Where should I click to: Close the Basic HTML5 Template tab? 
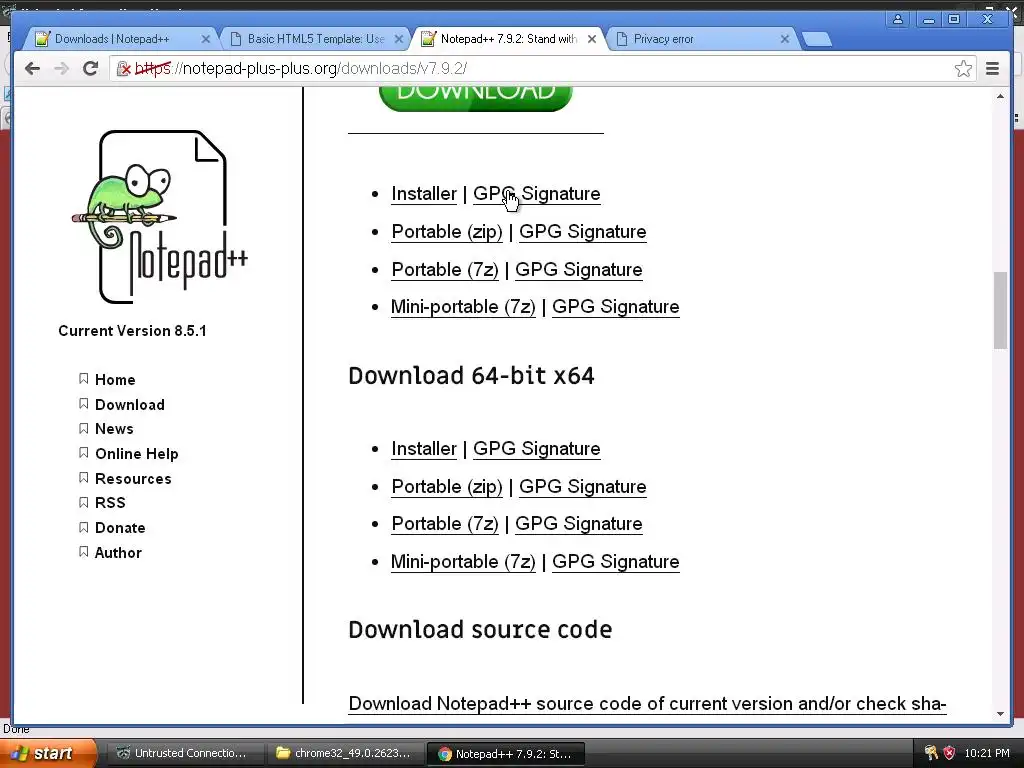pos(398,39)
